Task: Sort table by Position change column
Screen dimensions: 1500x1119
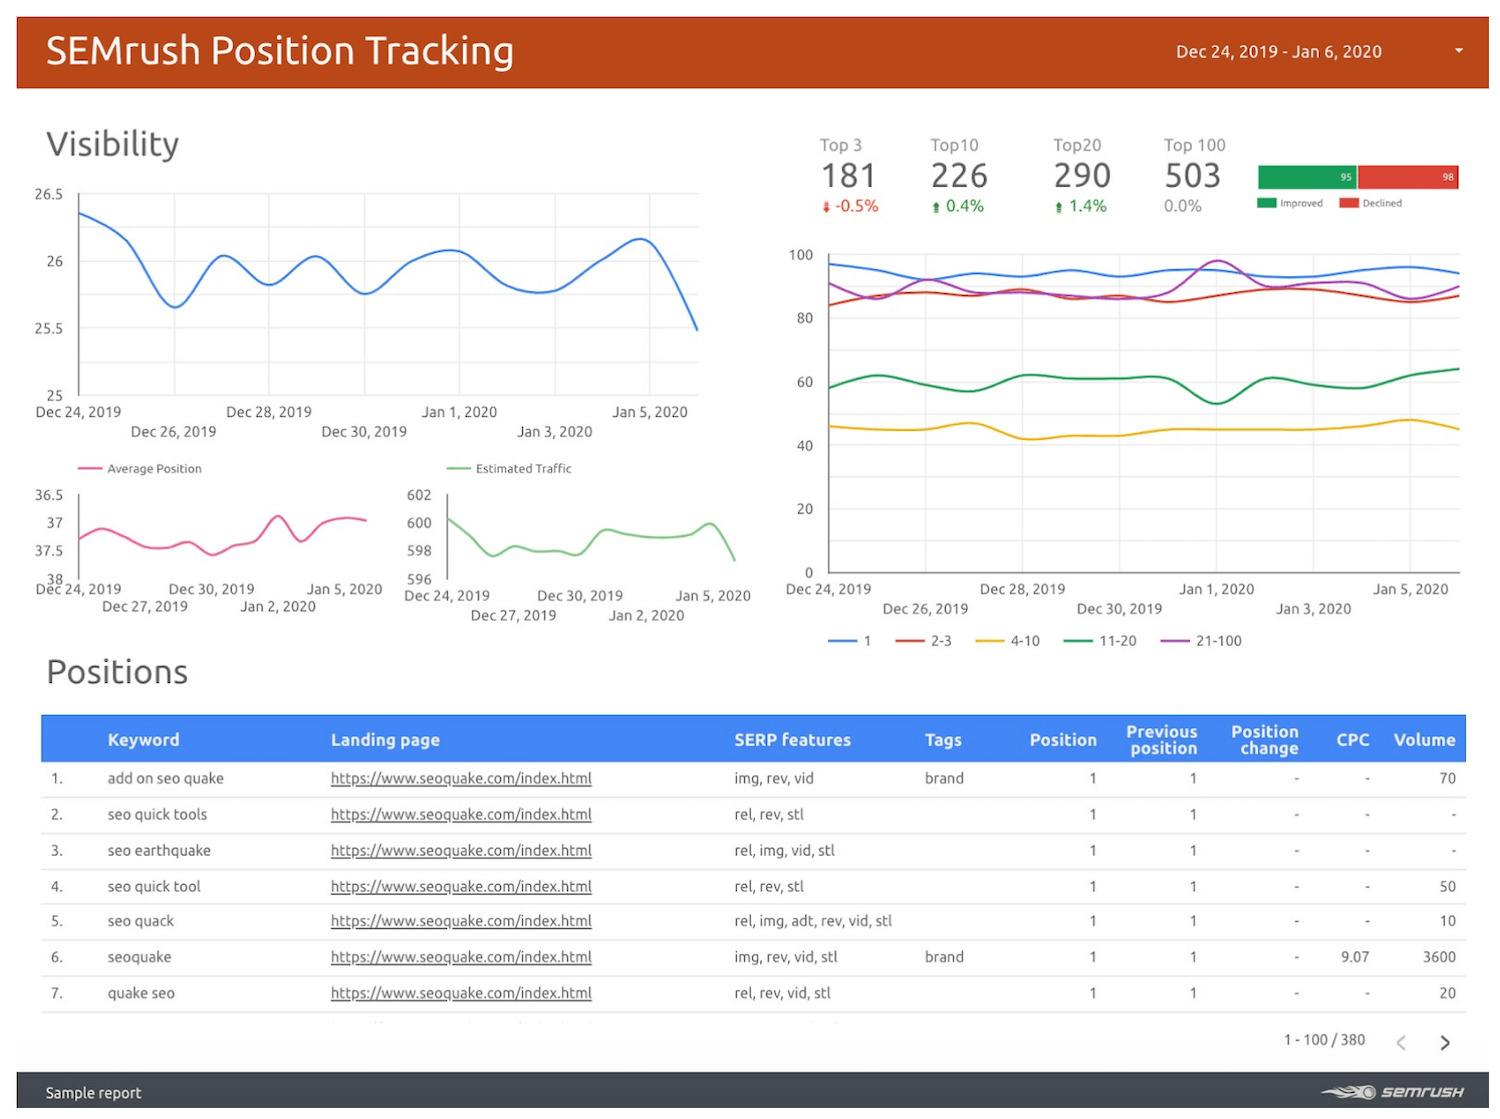Action: click(x=1265, y=740)
